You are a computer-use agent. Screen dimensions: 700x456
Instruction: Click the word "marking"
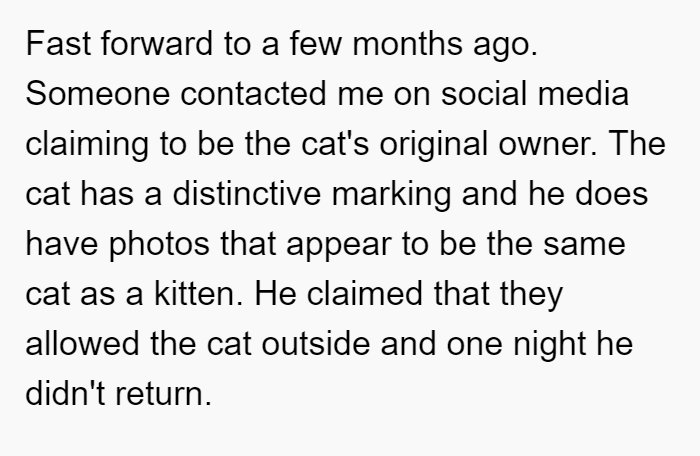(x=391, y=195)
